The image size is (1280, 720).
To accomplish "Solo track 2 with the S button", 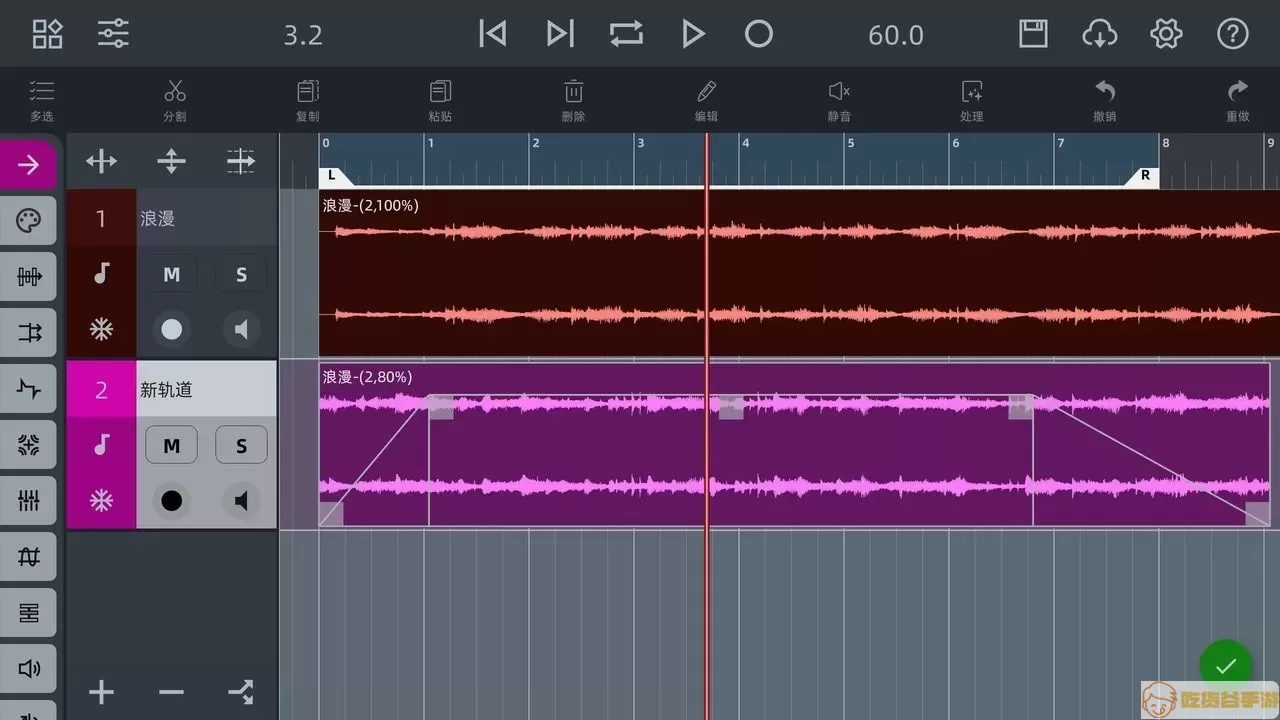I will [x=241, y=445].
